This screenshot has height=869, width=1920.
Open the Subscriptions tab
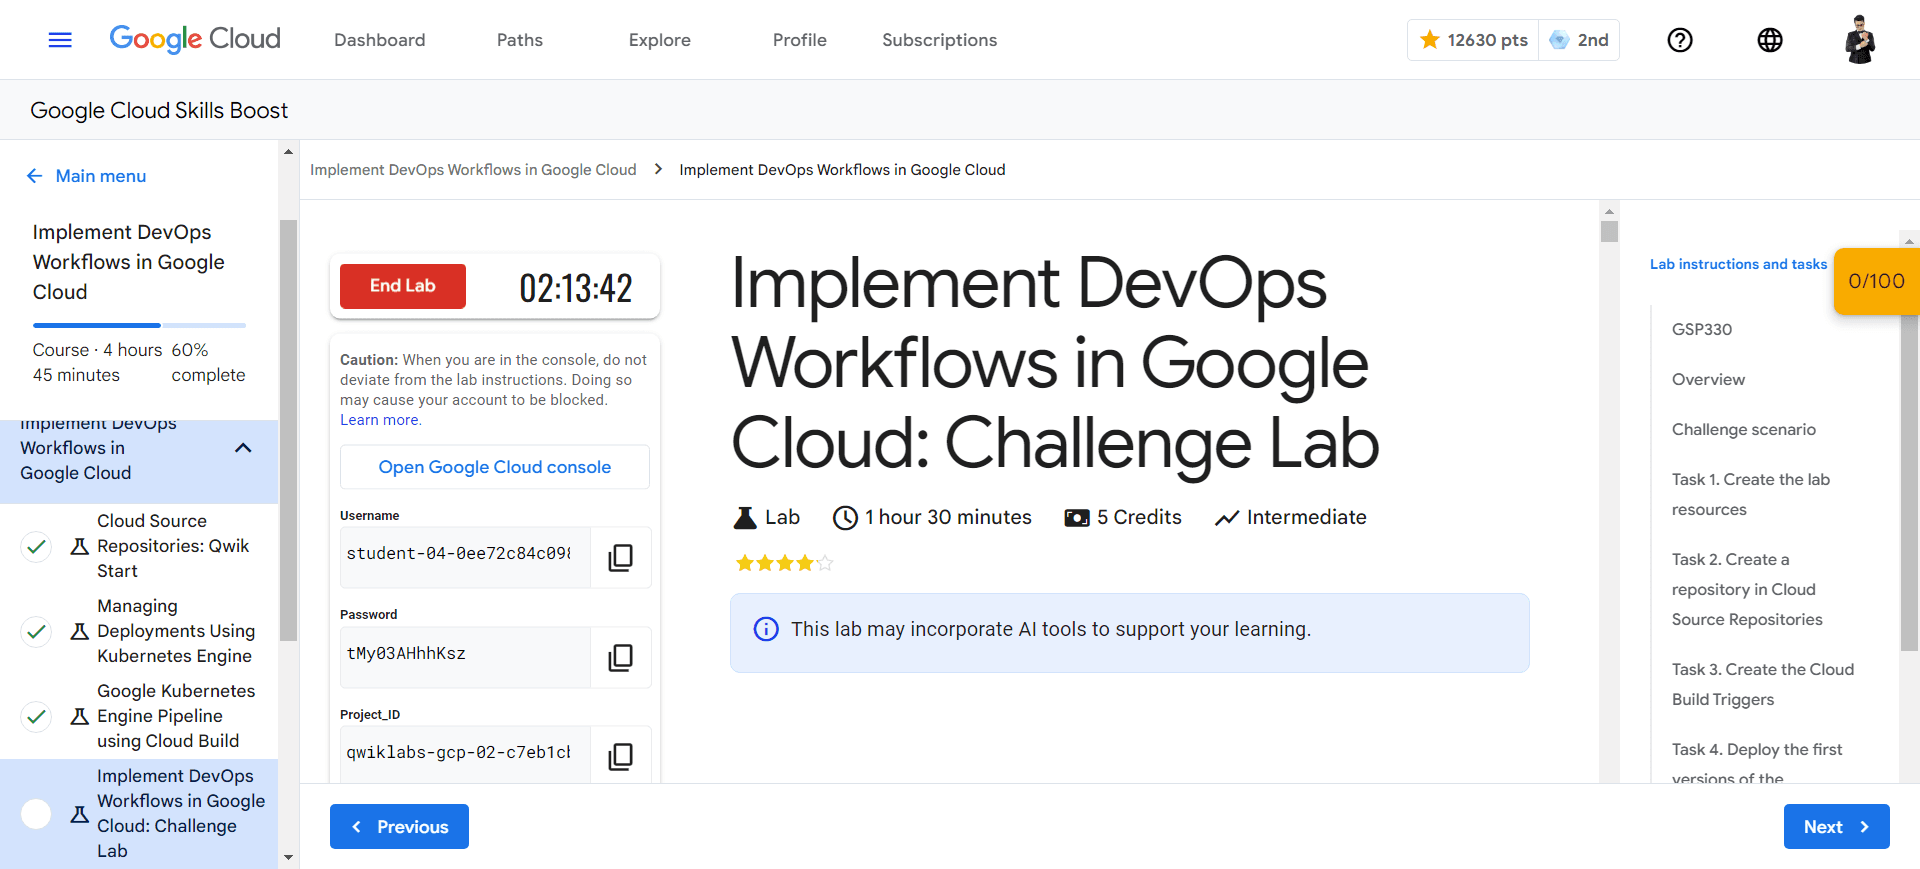[939, 40]
